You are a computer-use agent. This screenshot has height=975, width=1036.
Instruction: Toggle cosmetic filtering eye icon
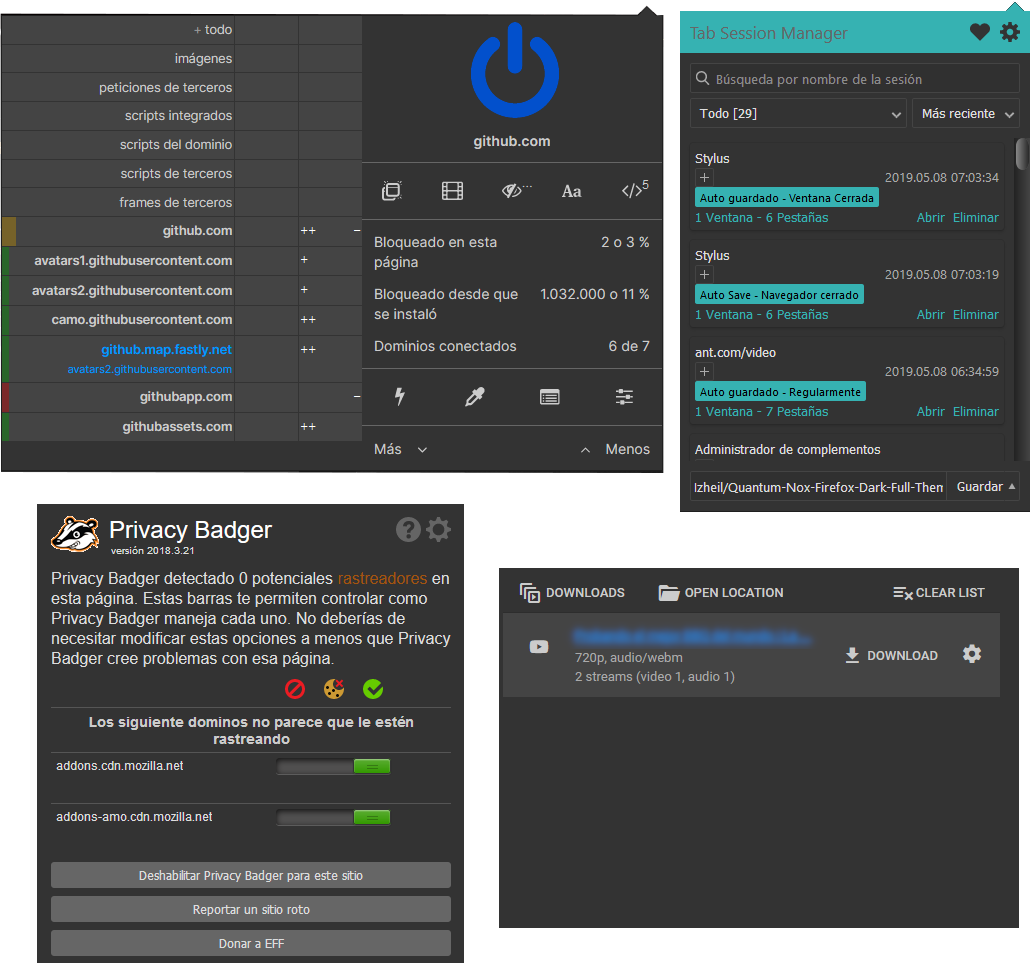click(515, 191)
